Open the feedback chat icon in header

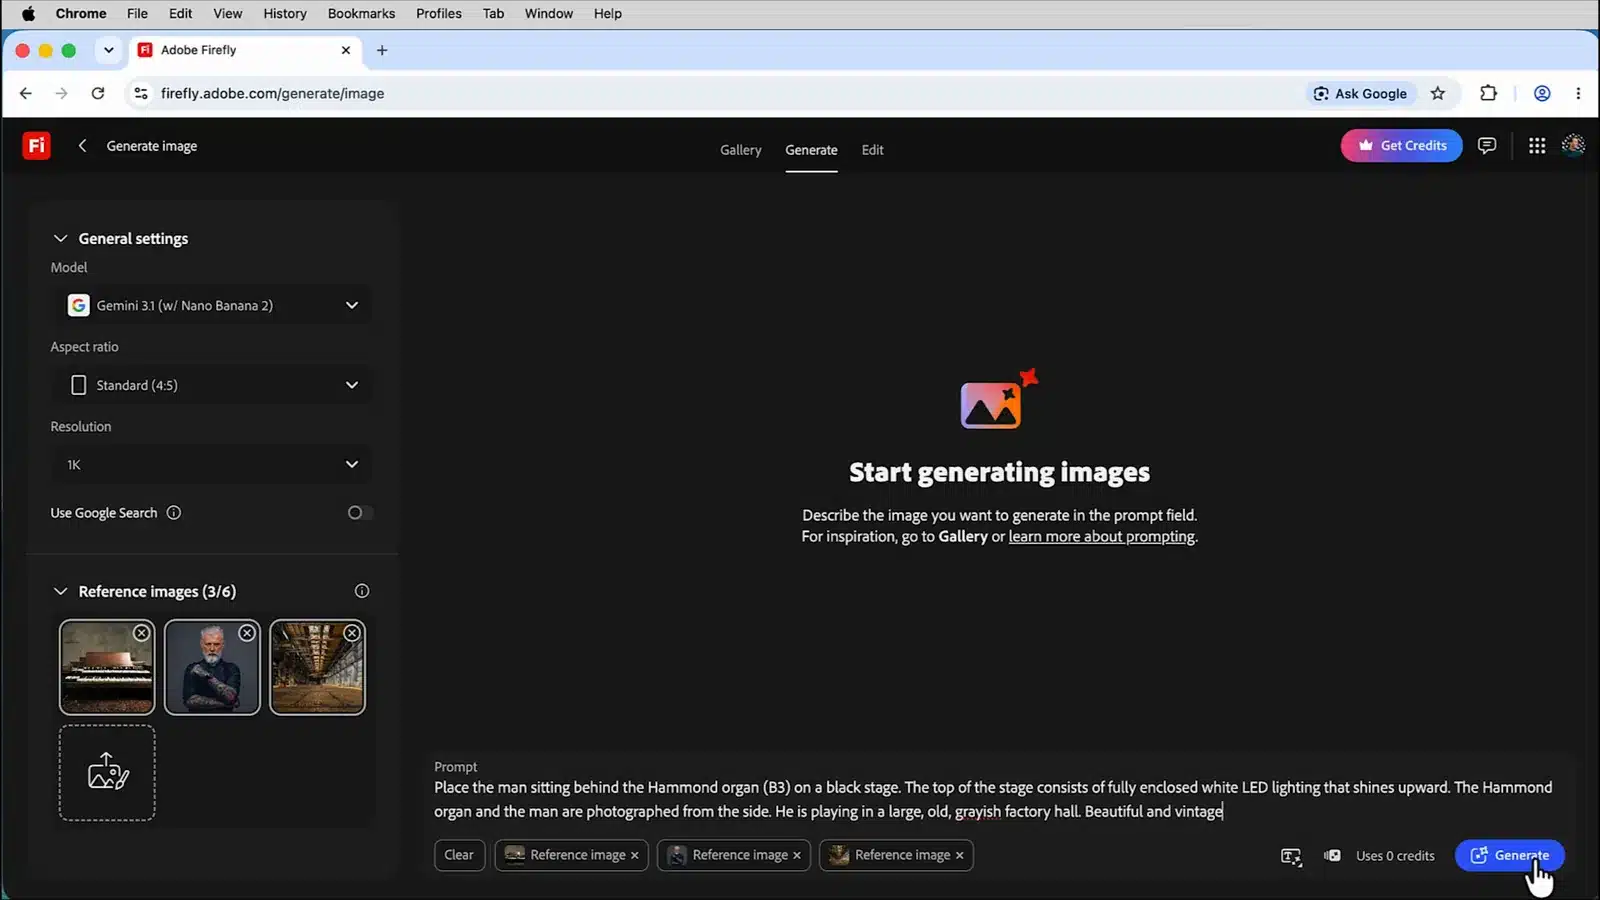coord(1487,146)
